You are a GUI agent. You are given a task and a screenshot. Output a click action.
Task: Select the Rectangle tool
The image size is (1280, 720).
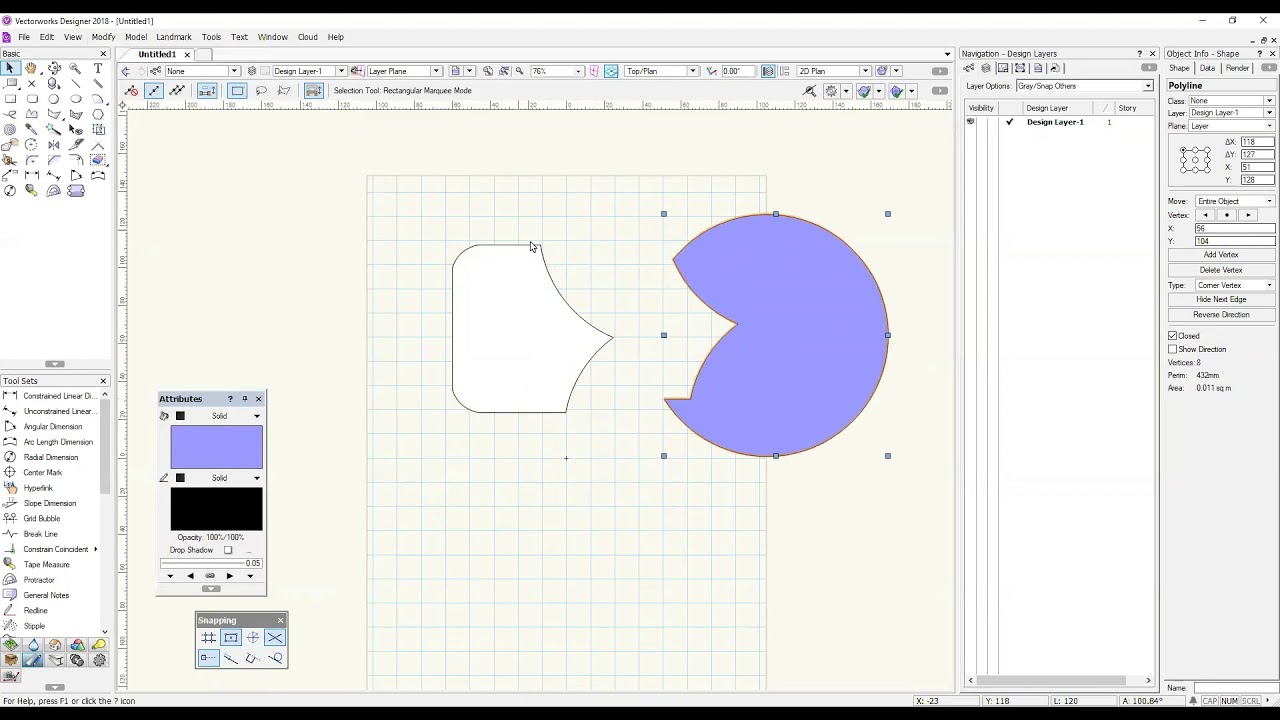tap(10, 99)
